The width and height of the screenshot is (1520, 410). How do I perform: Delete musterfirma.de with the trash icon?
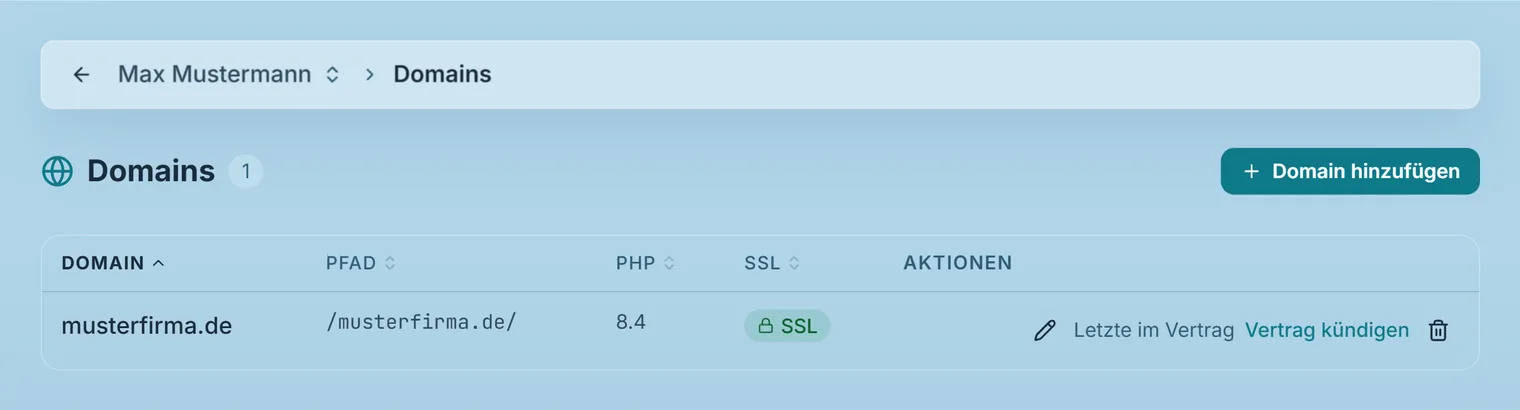pos(1438,330)
